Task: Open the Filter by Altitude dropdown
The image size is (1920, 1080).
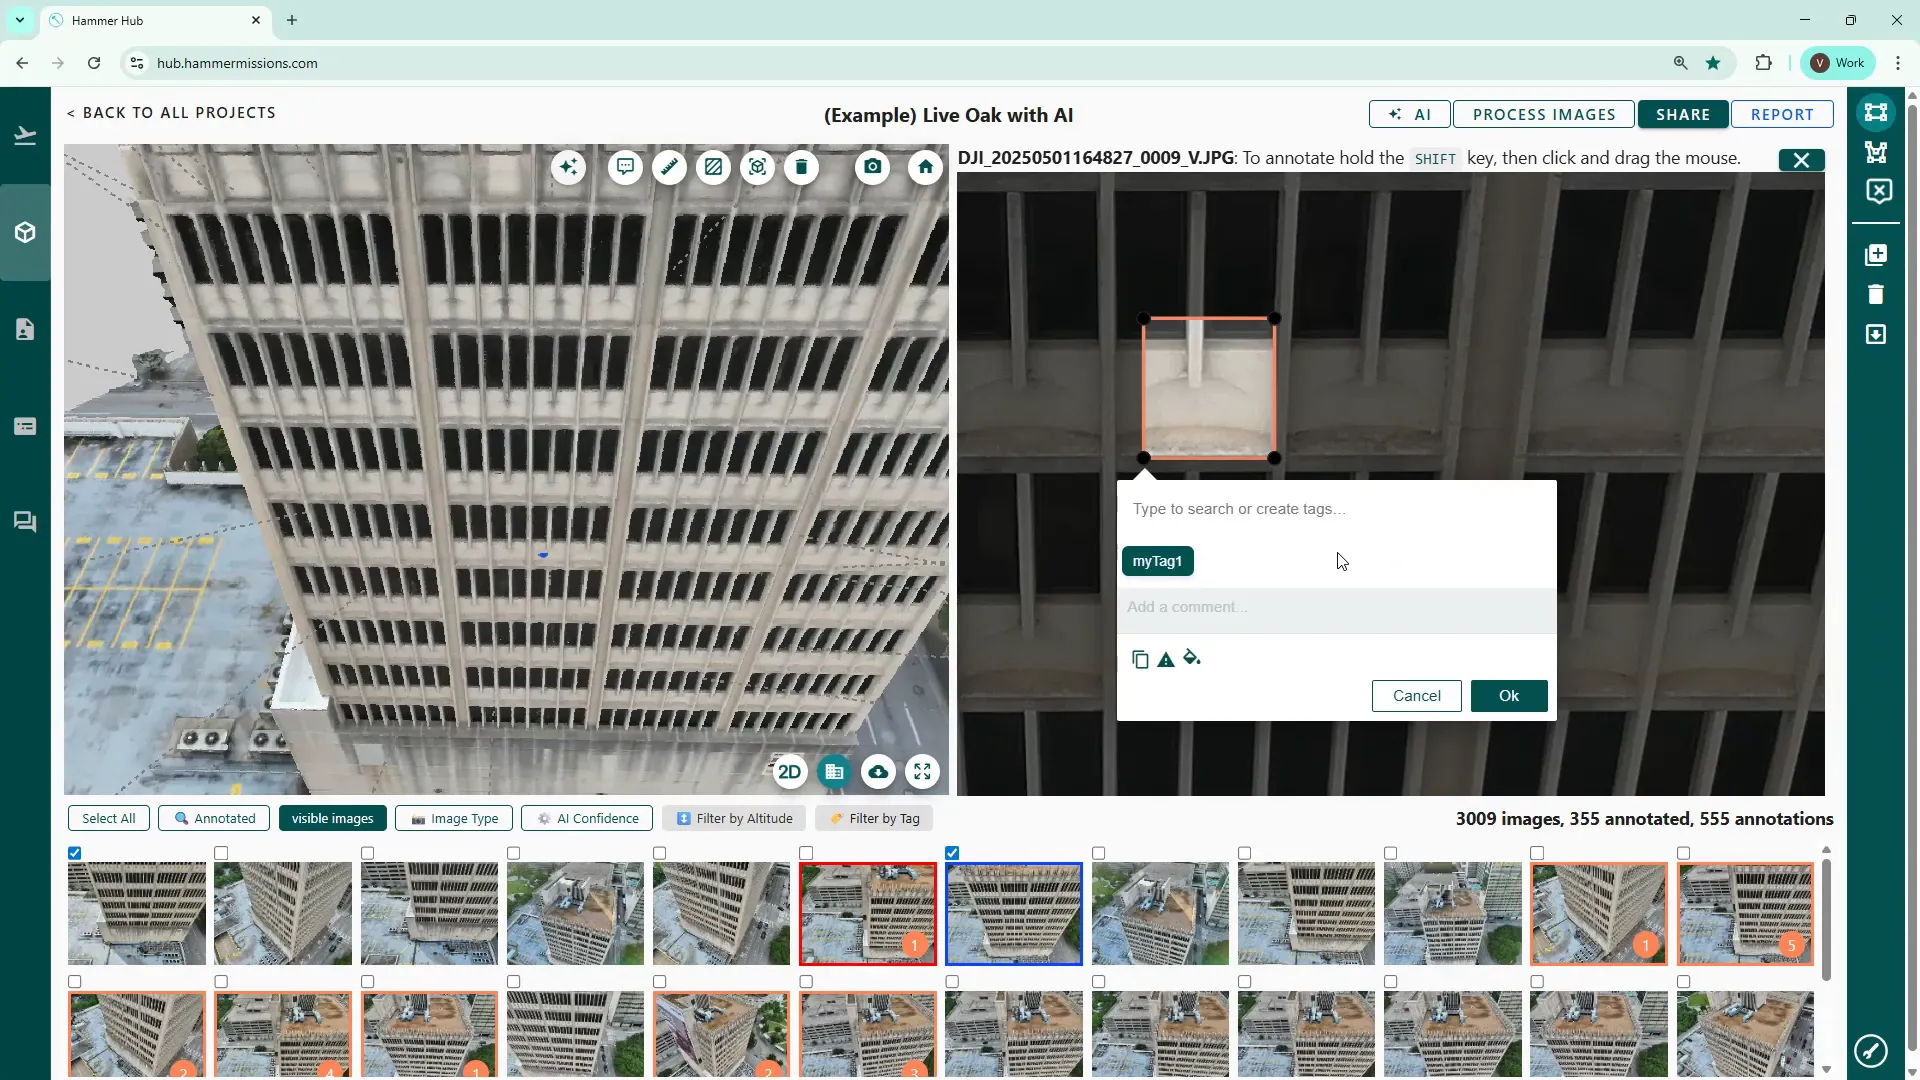Action: (734, 818)
